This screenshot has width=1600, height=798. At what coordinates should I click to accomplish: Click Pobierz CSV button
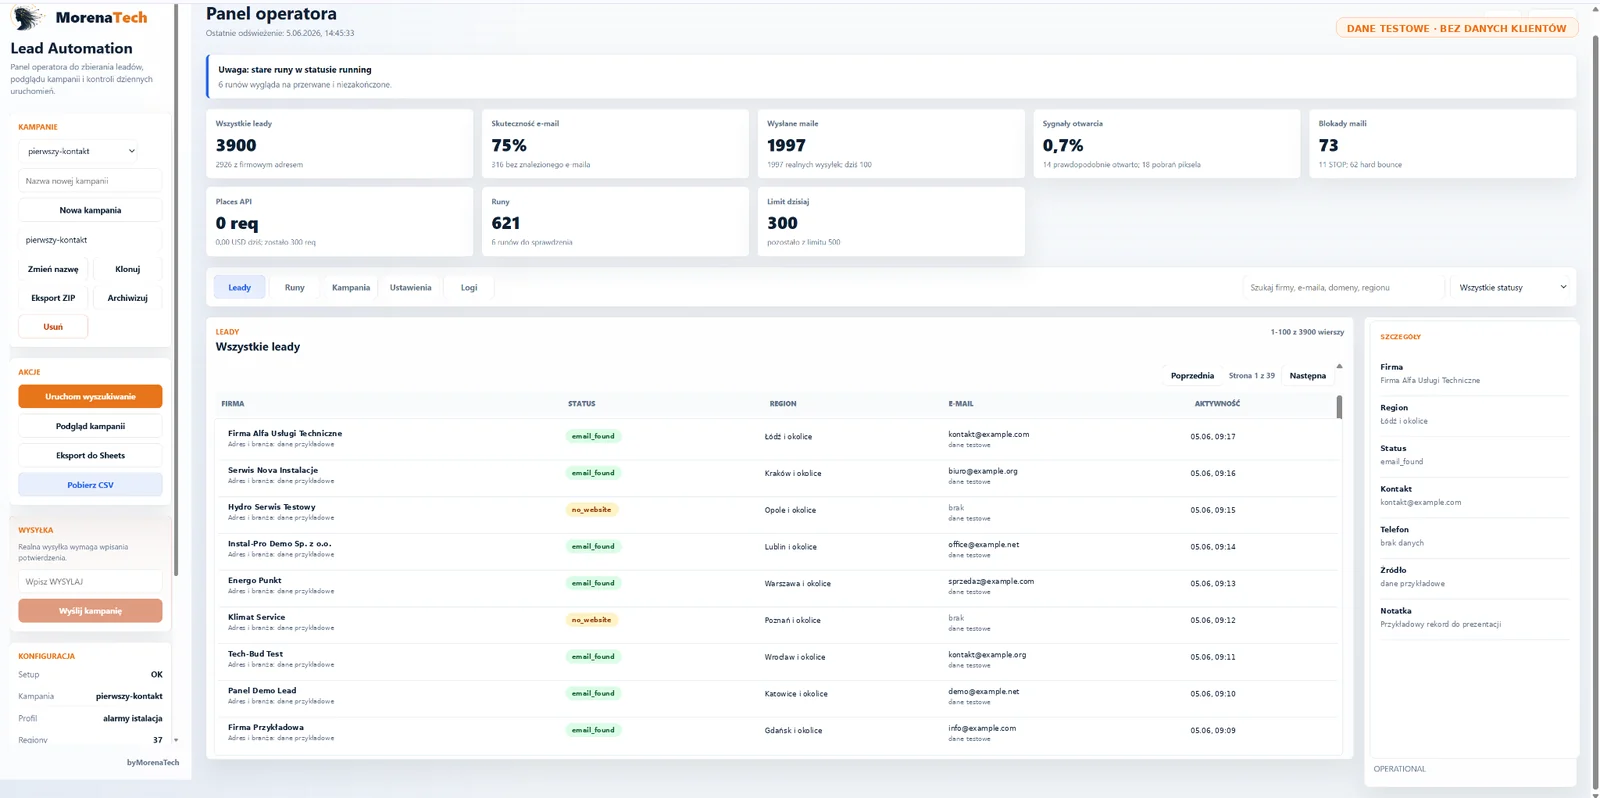(90, 485)
